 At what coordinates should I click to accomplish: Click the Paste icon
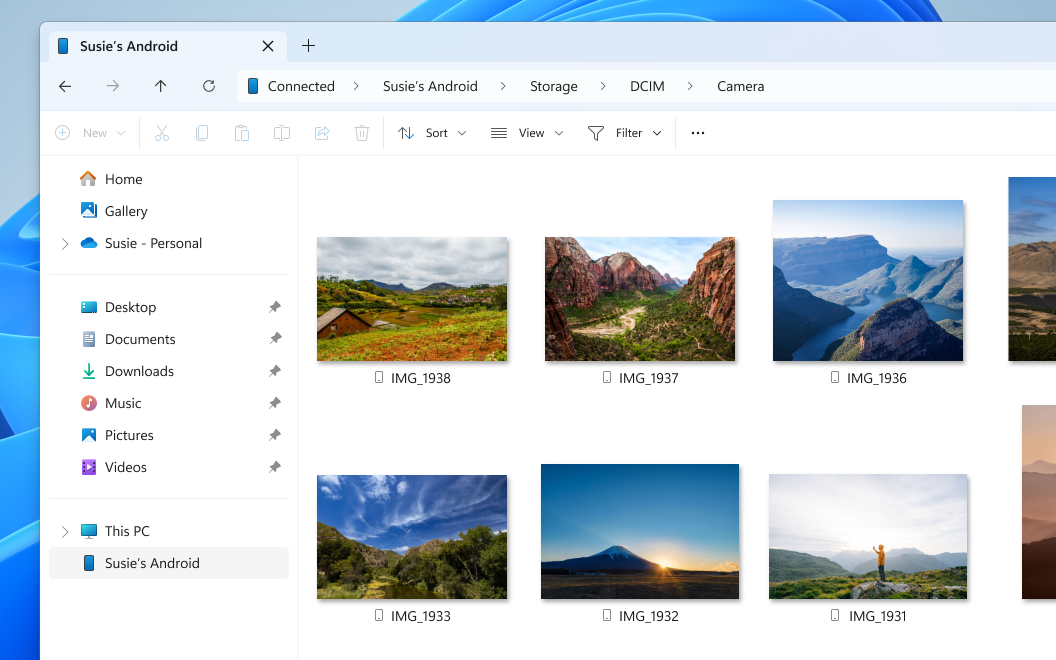242,132
